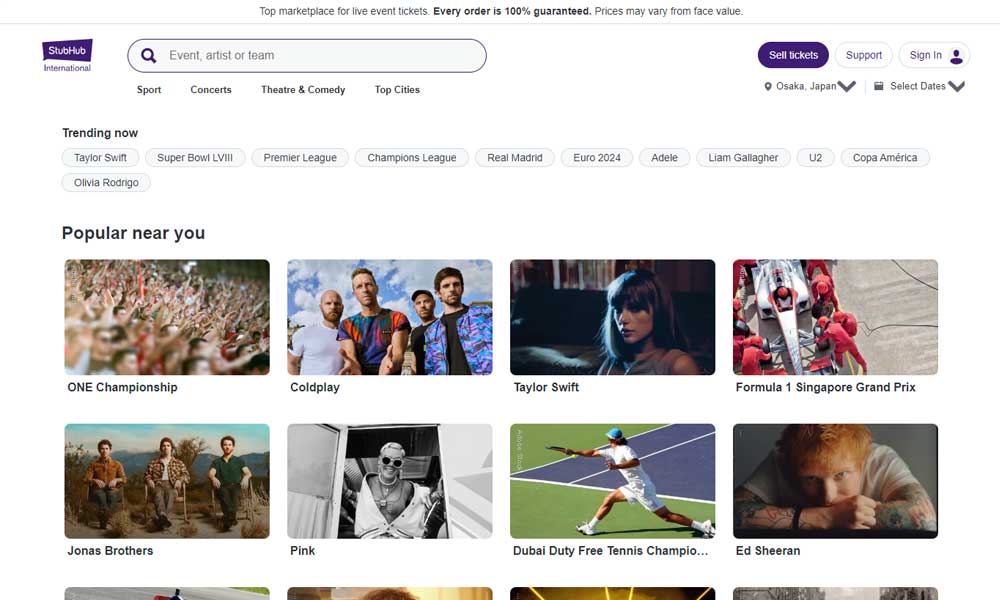Open the Concerts menu
Screen dimensions: 1000x600
coord(210,89)
